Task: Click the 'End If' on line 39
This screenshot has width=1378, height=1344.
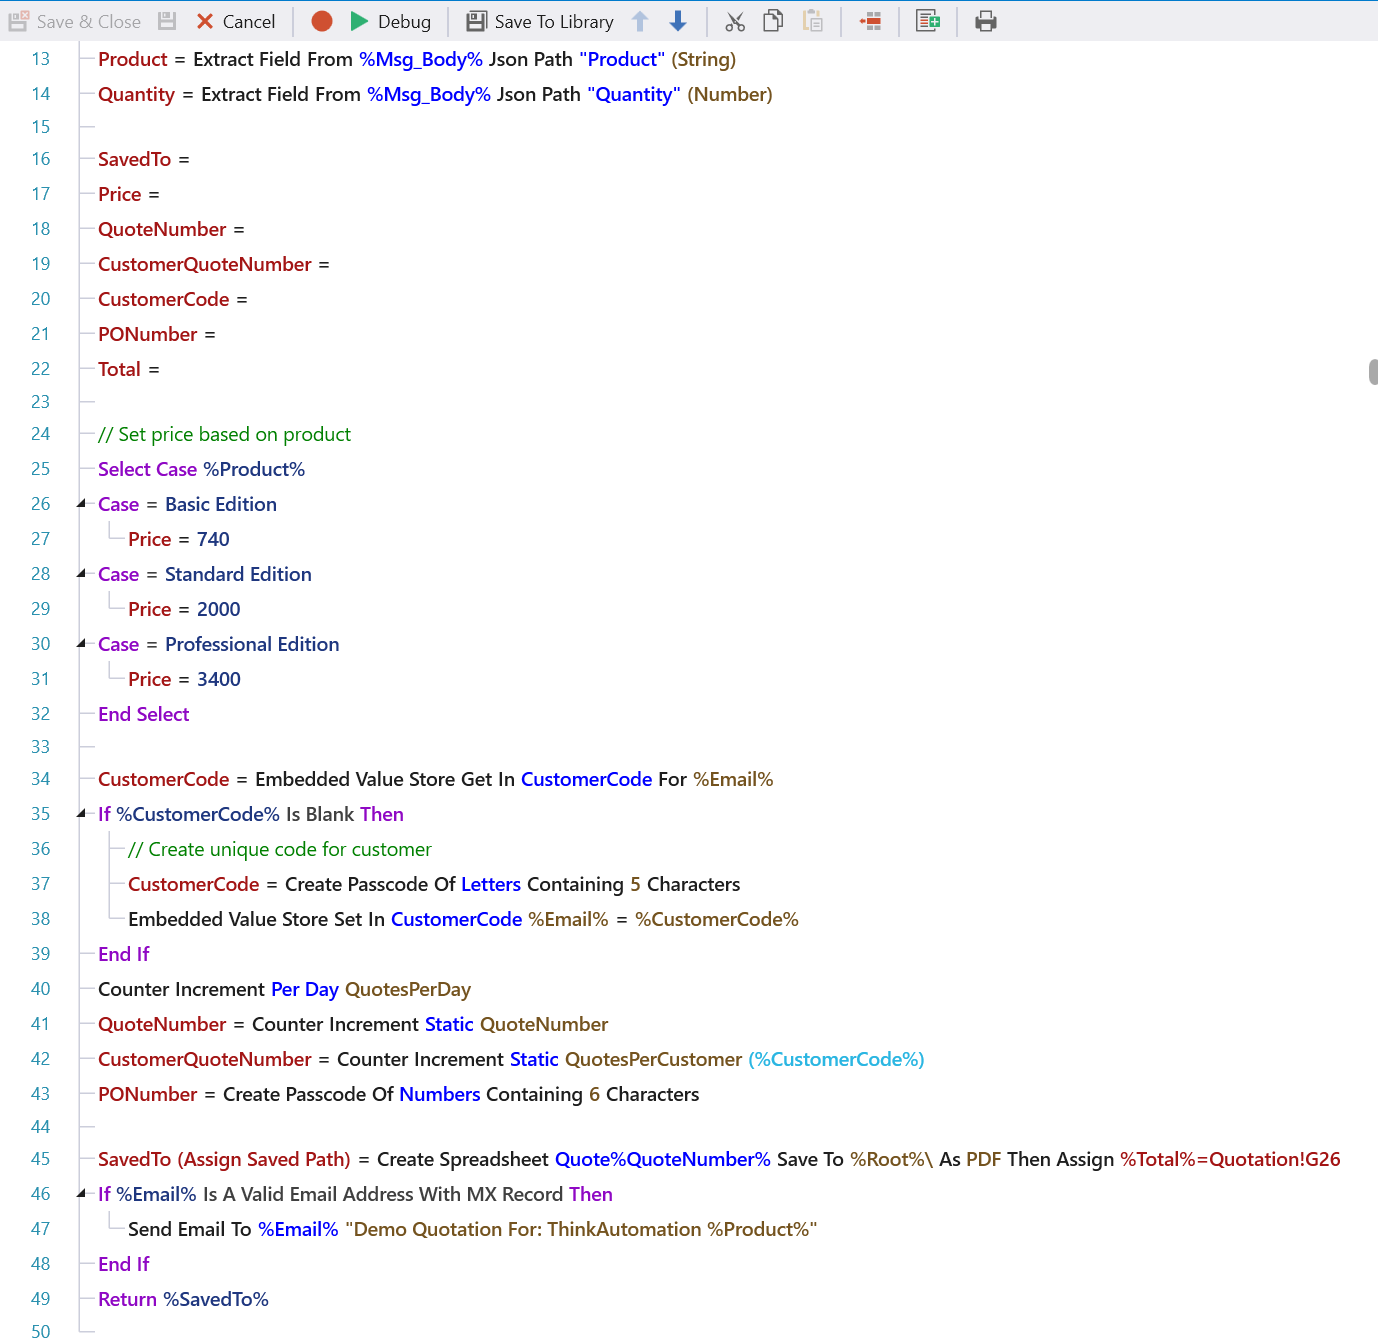Action: pyautogui.click(x=124, y=954)
